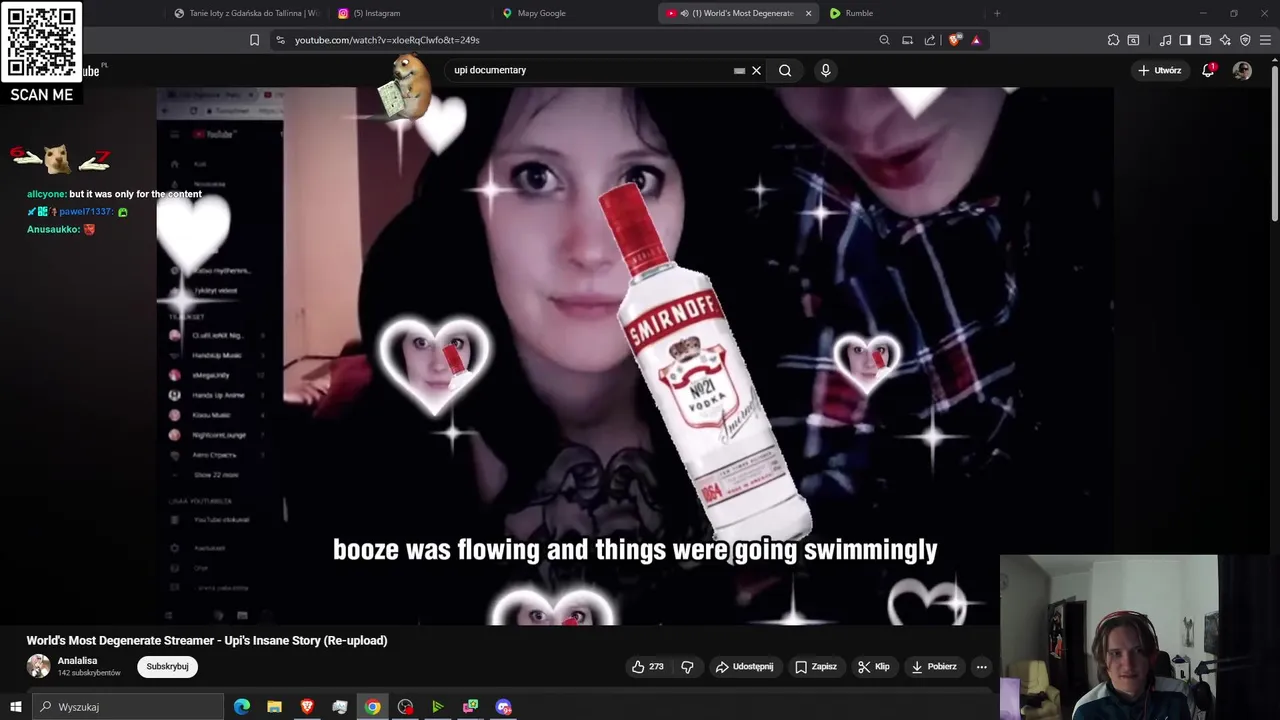Screen dimensions: 1280x720
Task: Open Microsoft Edge from the taskbar
Action: 241,707
